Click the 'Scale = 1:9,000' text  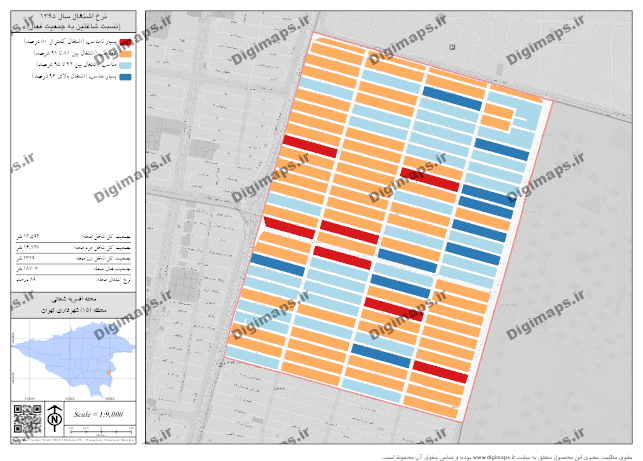point(98,414)
